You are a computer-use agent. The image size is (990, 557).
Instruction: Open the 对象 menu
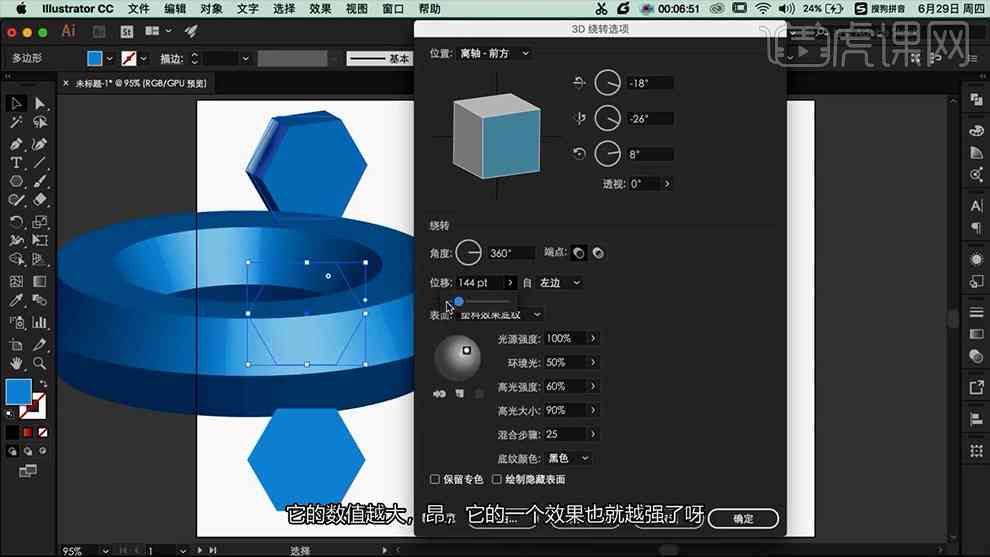(x=212, y=9)
